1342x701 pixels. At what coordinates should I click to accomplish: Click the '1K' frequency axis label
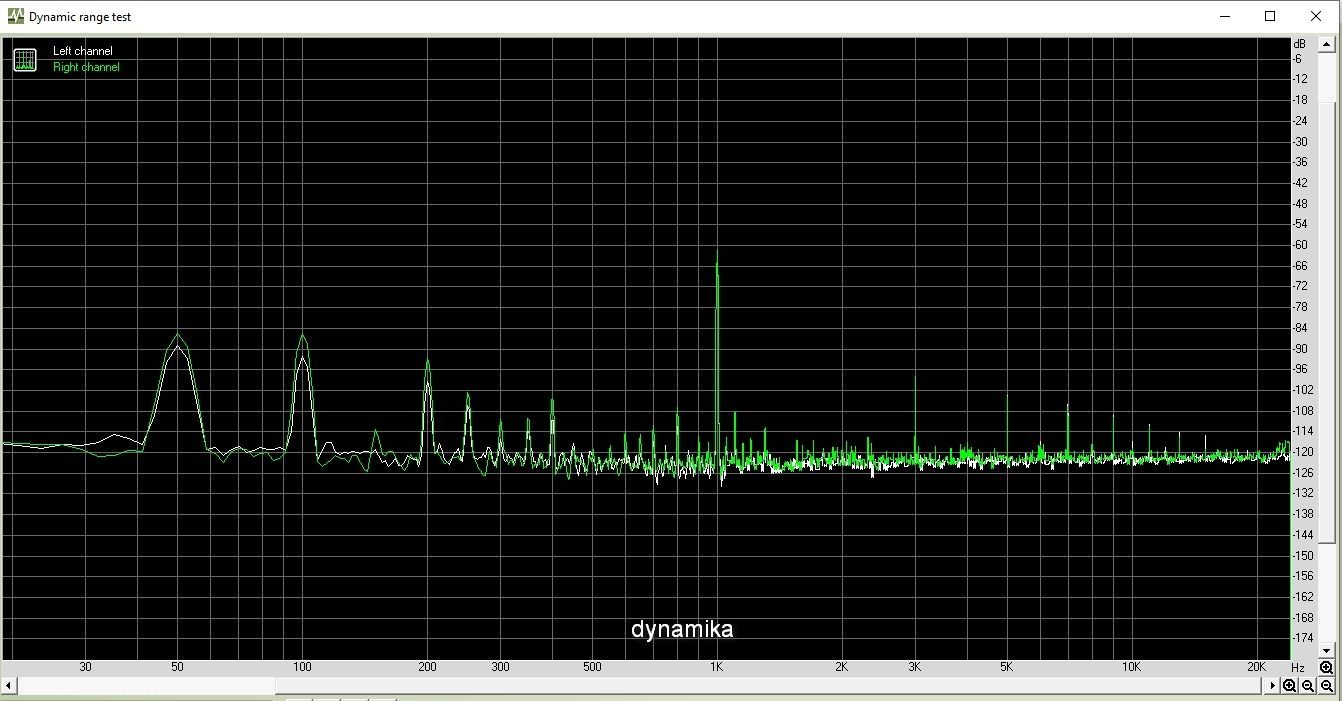716,667
